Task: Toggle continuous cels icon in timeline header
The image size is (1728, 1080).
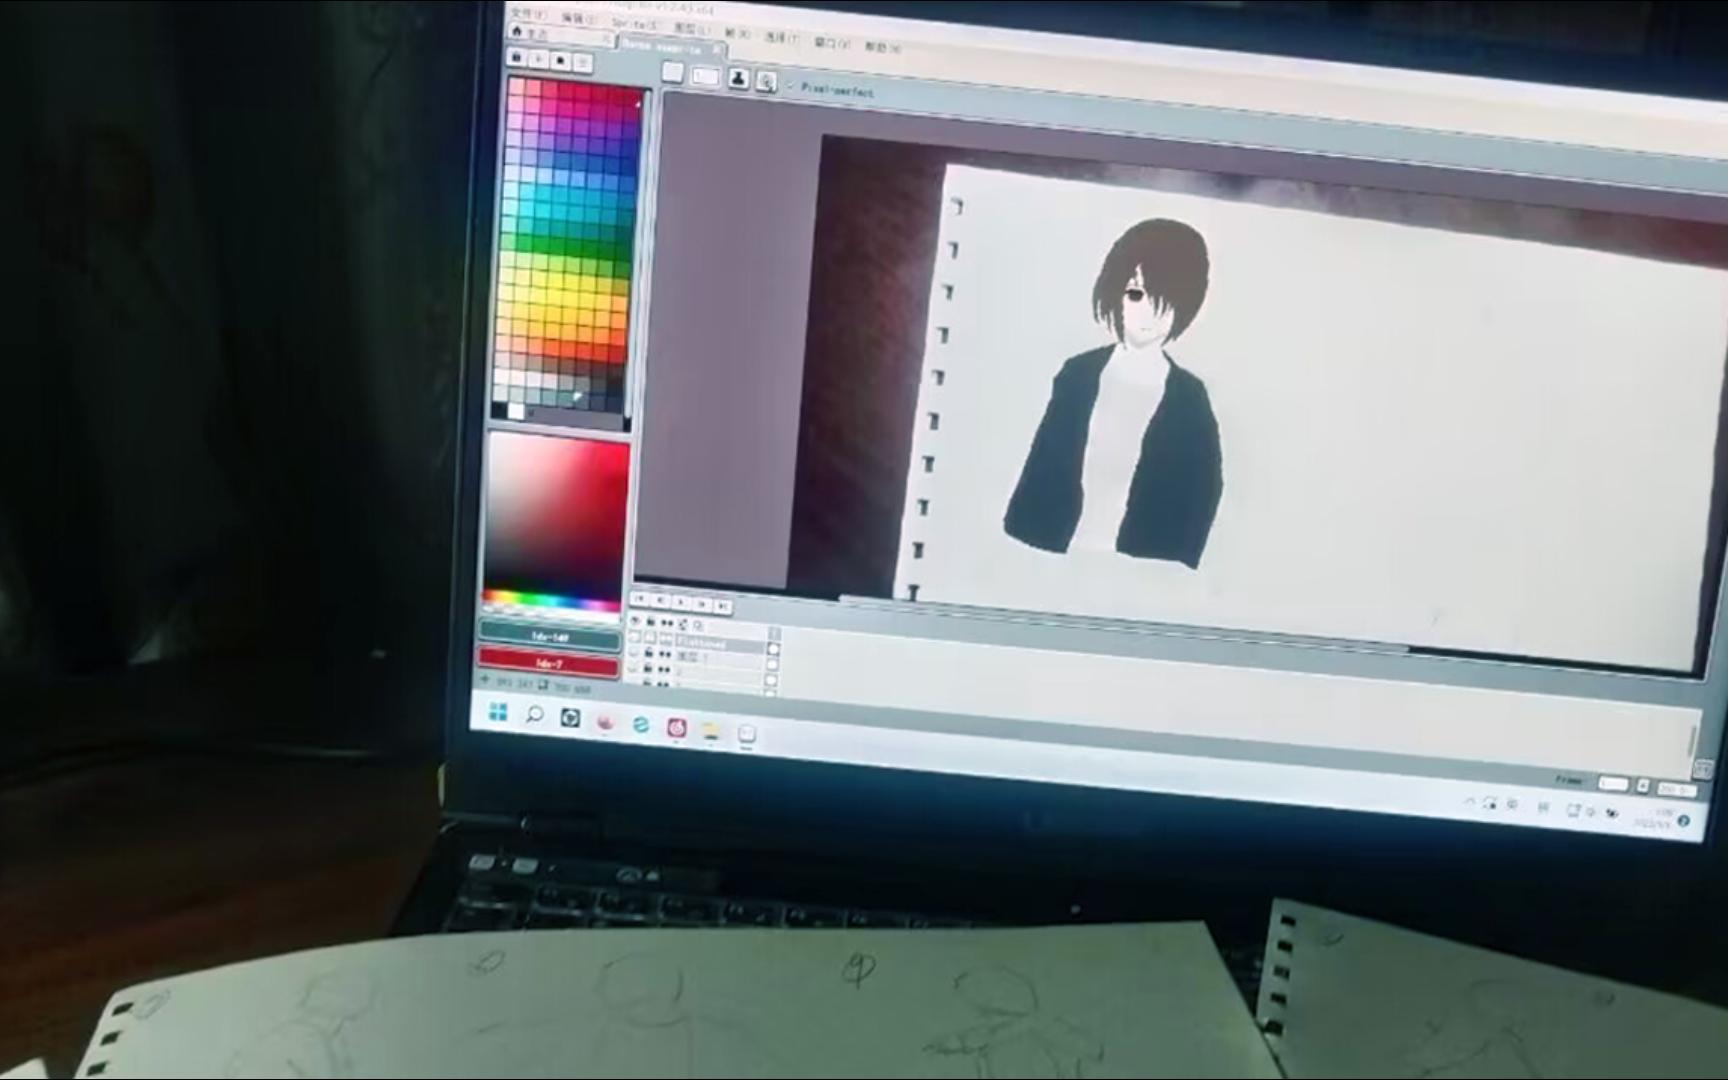Action: click(x=666, y=624)
